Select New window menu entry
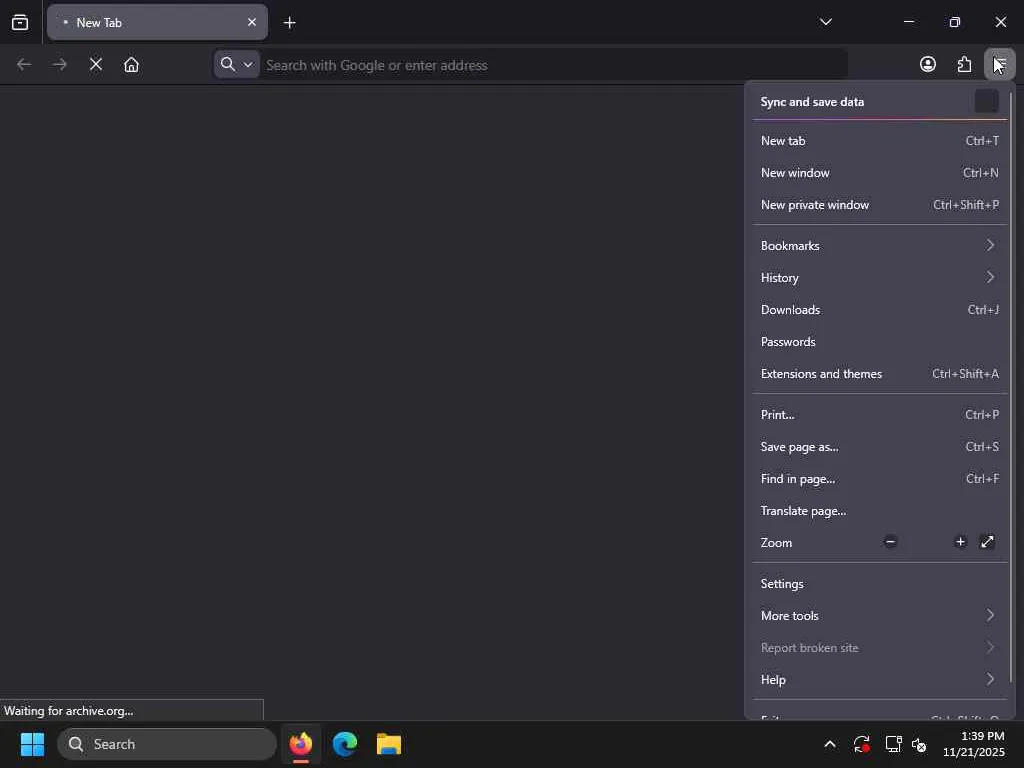 pos(879,173)
